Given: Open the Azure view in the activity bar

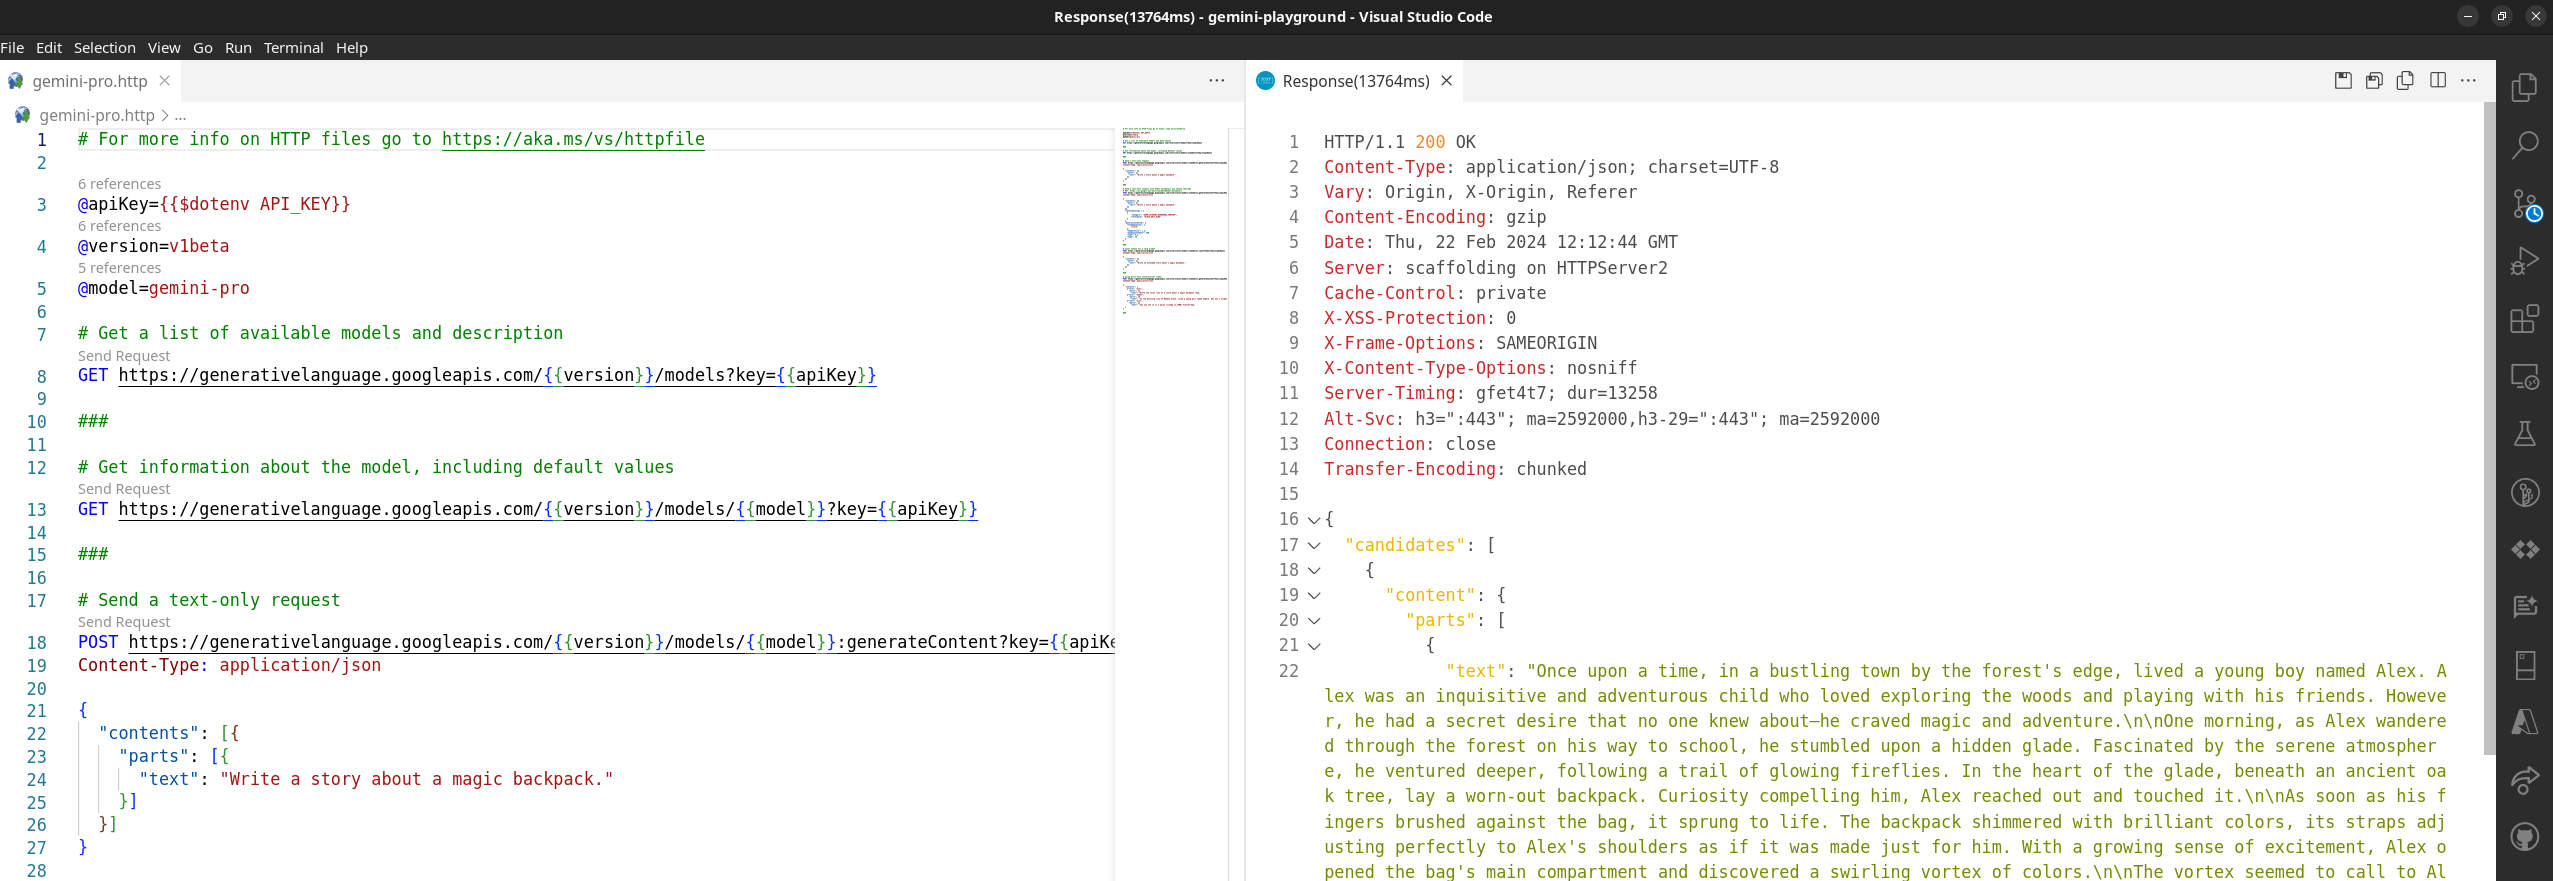Looking at the screenshot, I should pos(2524,722).
